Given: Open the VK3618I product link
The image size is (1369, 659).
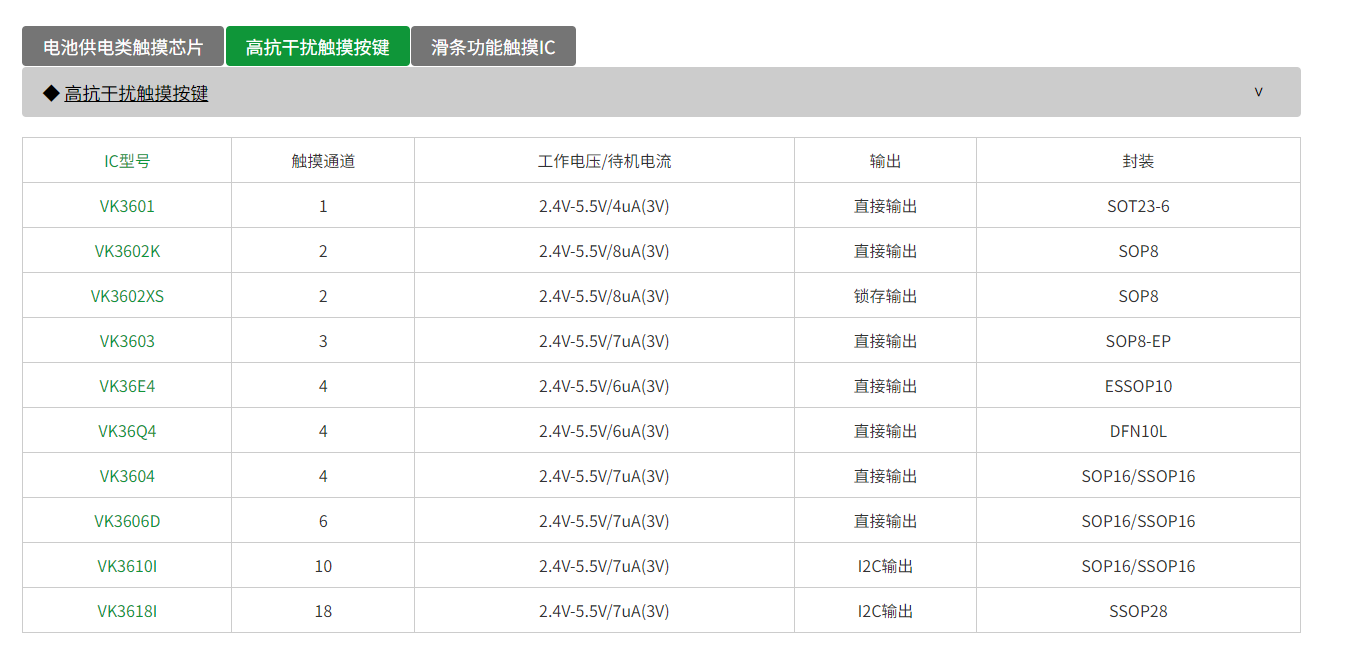Looking at the screenshot, I should pyautogui.click(x=127, y=611).
